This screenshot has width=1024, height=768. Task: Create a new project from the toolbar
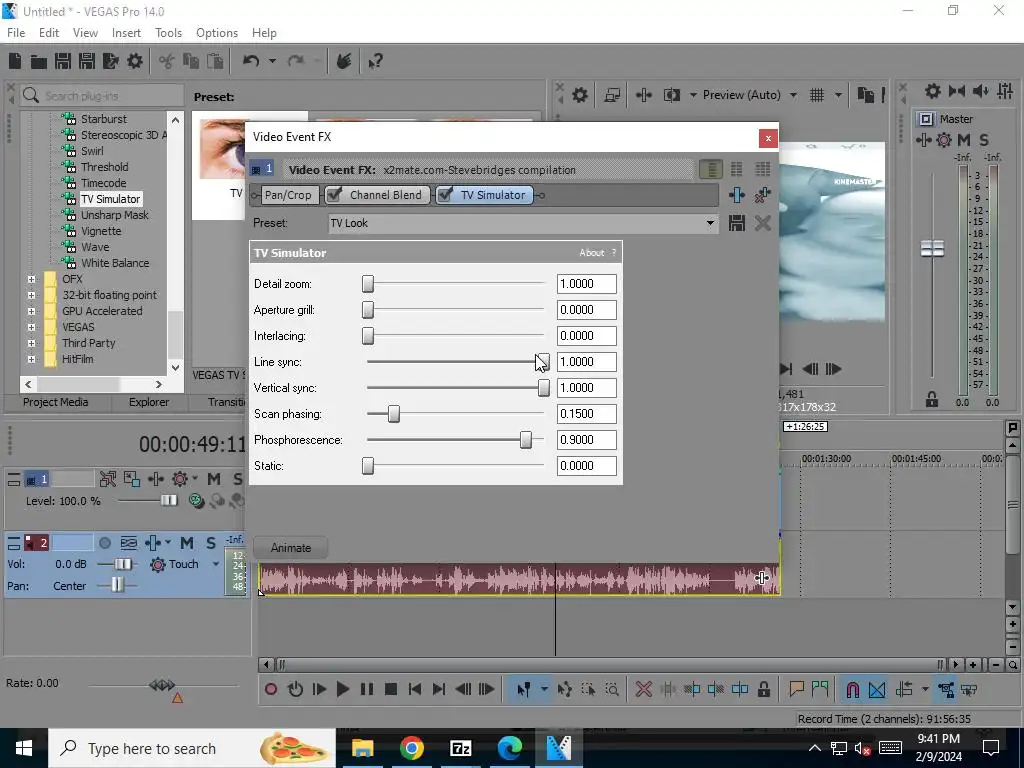(15, 61)
